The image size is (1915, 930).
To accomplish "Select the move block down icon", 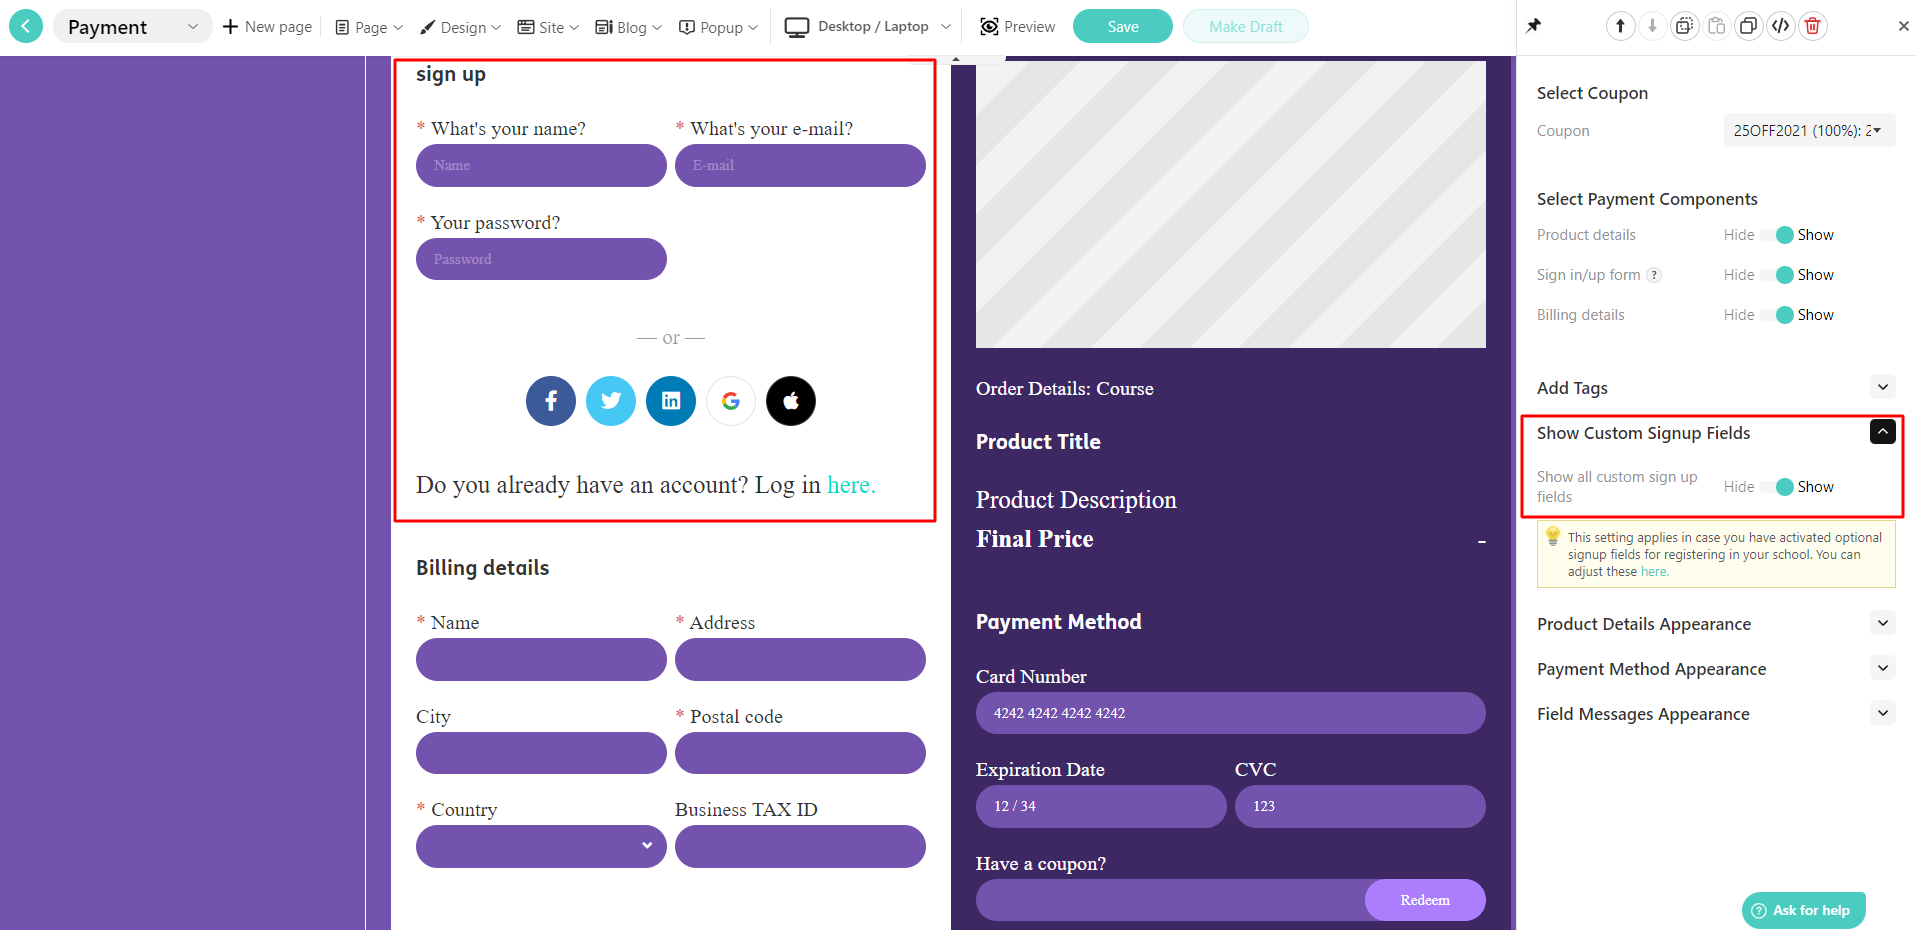I will (x=1652, y=25).
